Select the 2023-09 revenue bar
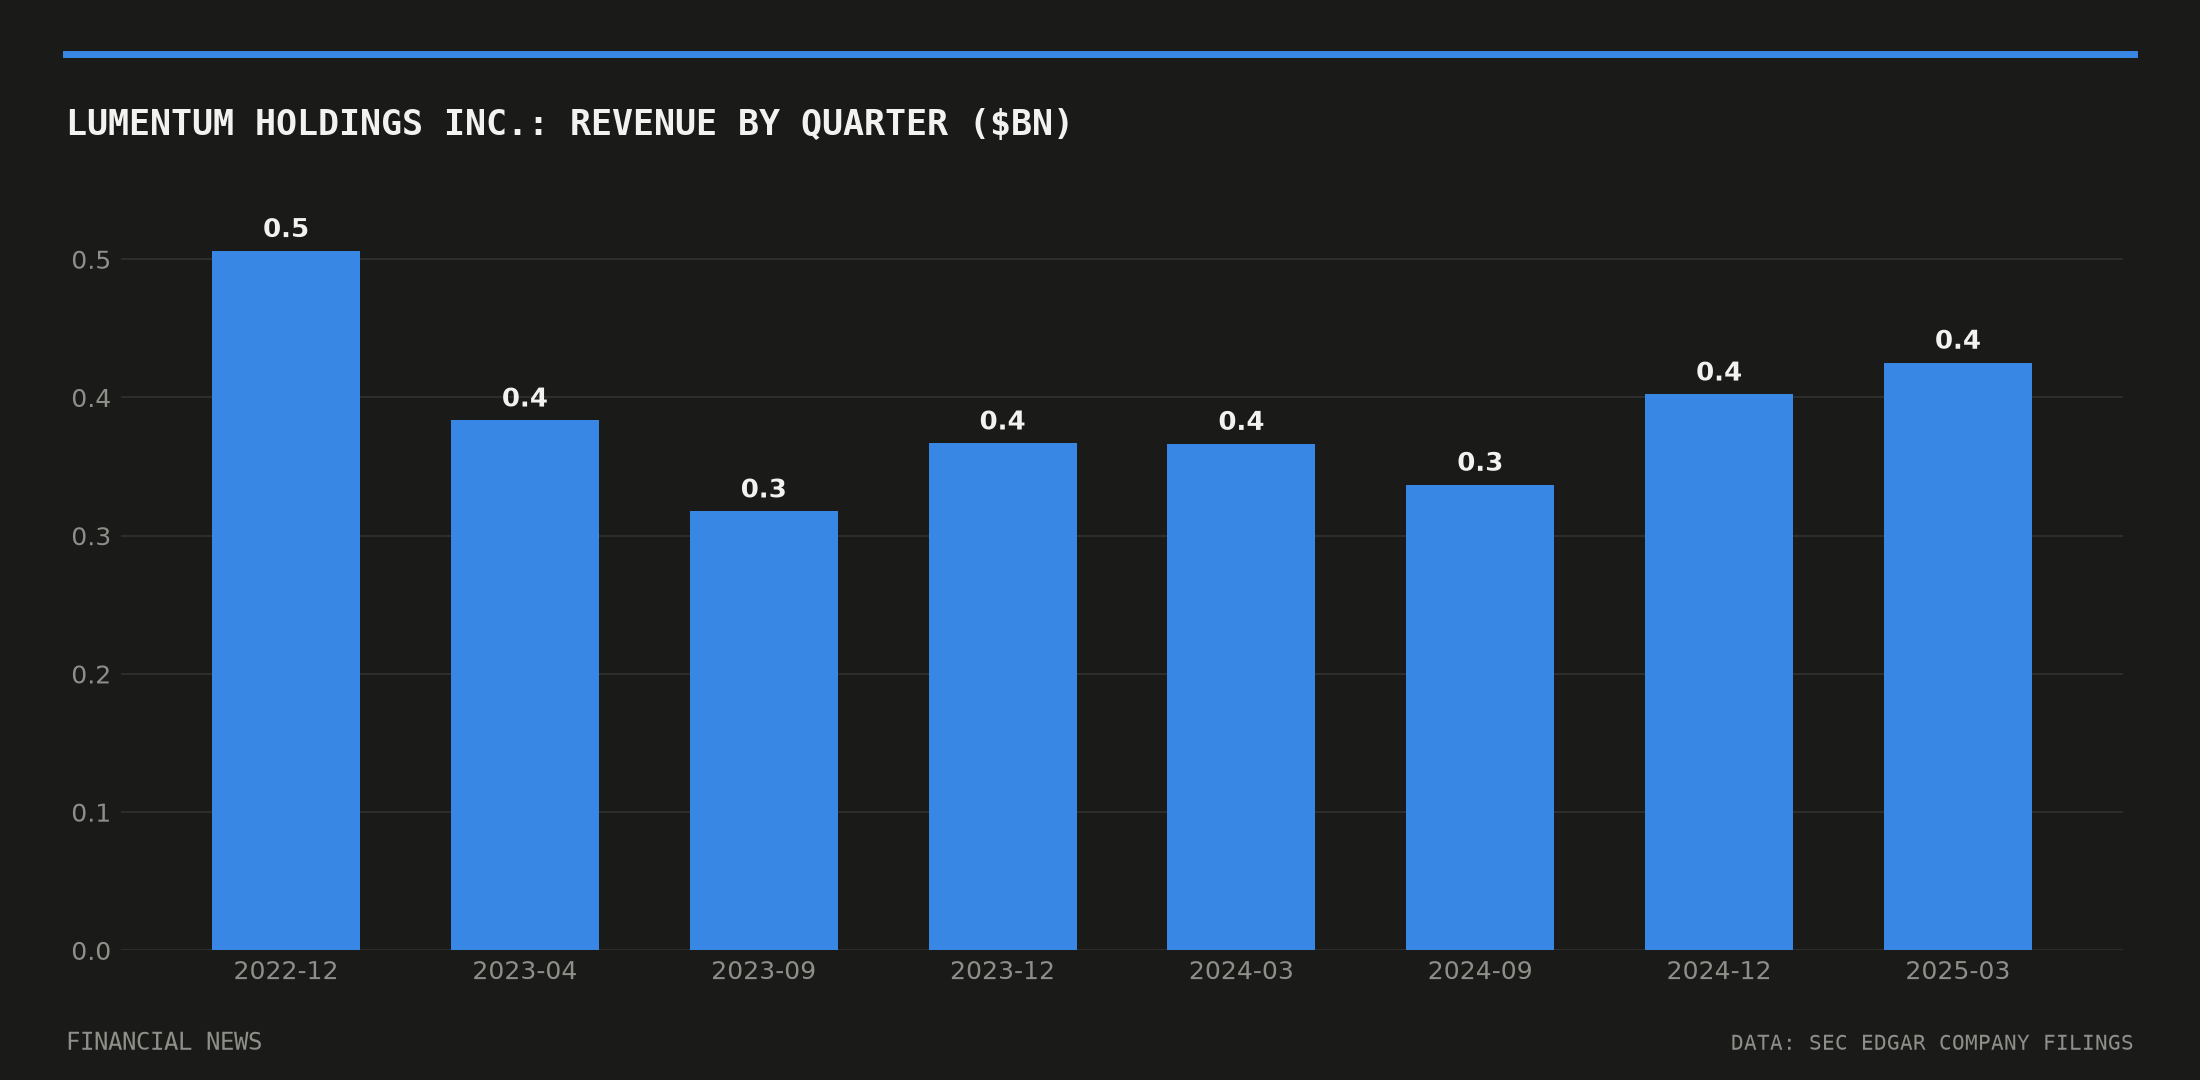The image size is (2200, 1080). pyautogui.click(x=764, y=730)
